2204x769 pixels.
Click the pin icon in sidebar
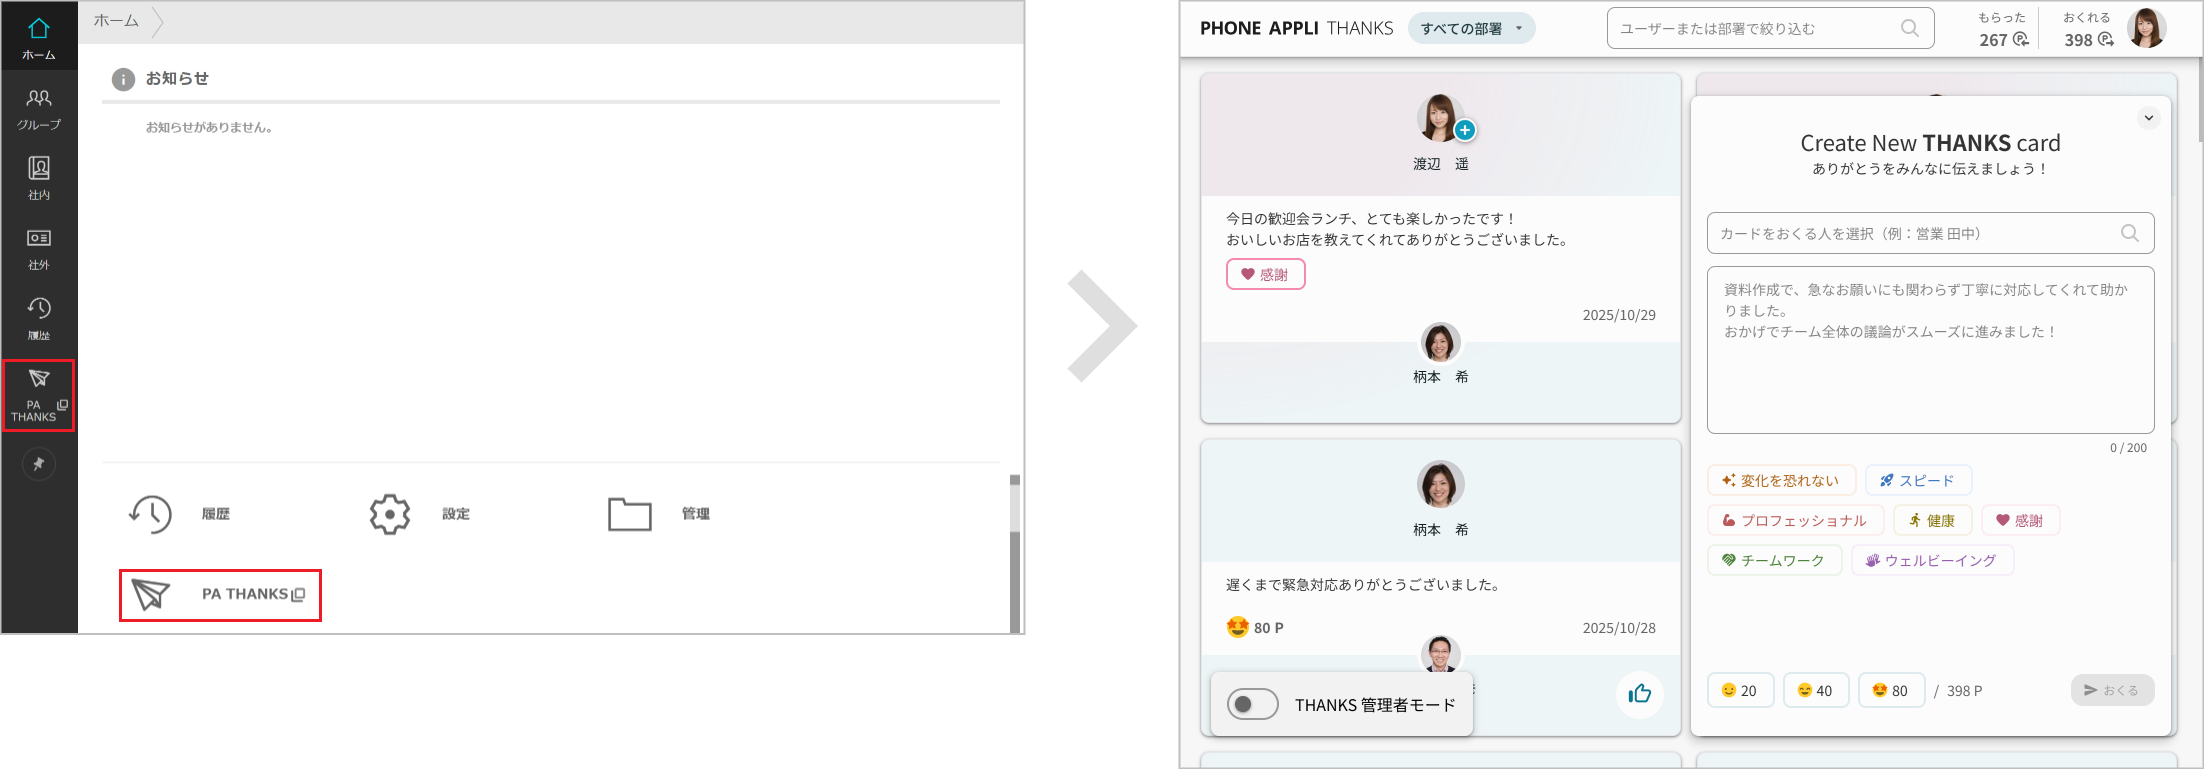(39, 464)
